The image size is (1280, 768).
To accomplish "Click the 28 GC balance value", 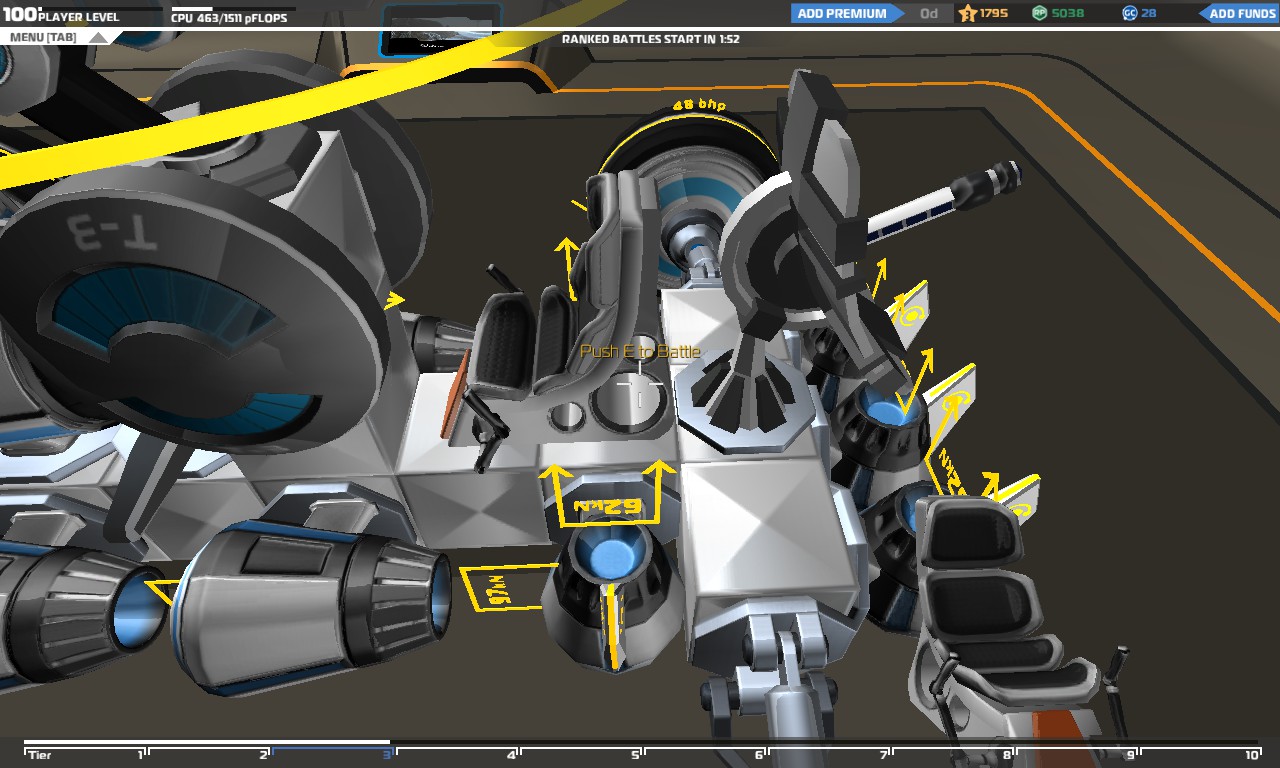I will 1149,13.
